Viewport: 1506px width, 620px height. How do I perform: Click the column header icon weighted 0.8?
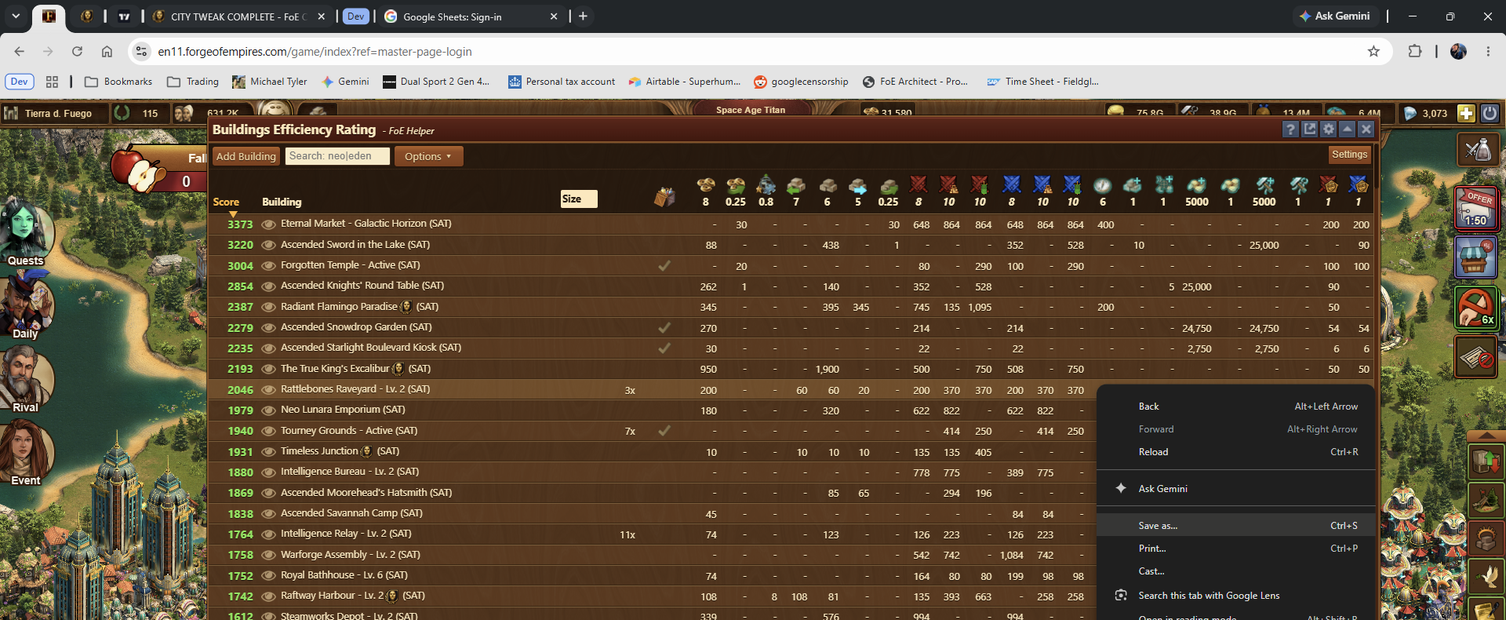coord(766,185)
